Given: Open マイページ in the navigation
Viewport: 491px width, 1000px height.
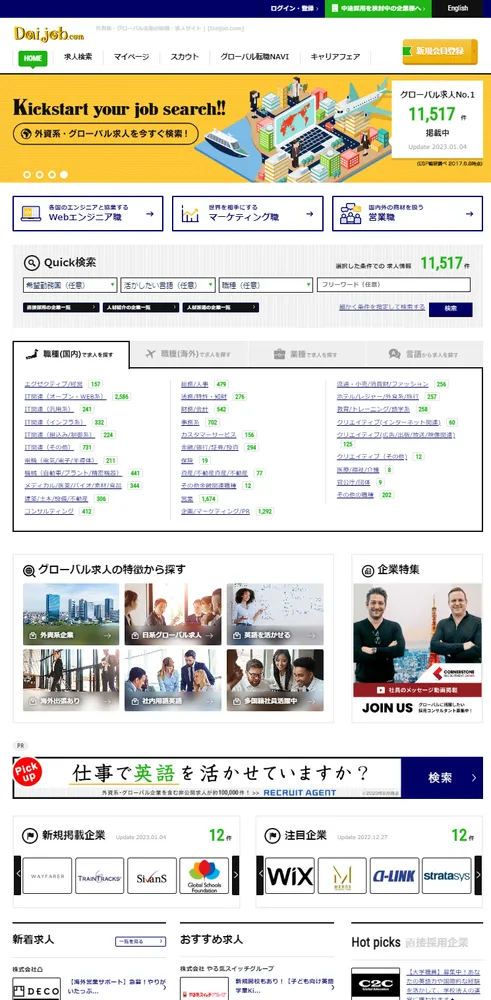Looking at the screenshot, I should pos(131,57).
